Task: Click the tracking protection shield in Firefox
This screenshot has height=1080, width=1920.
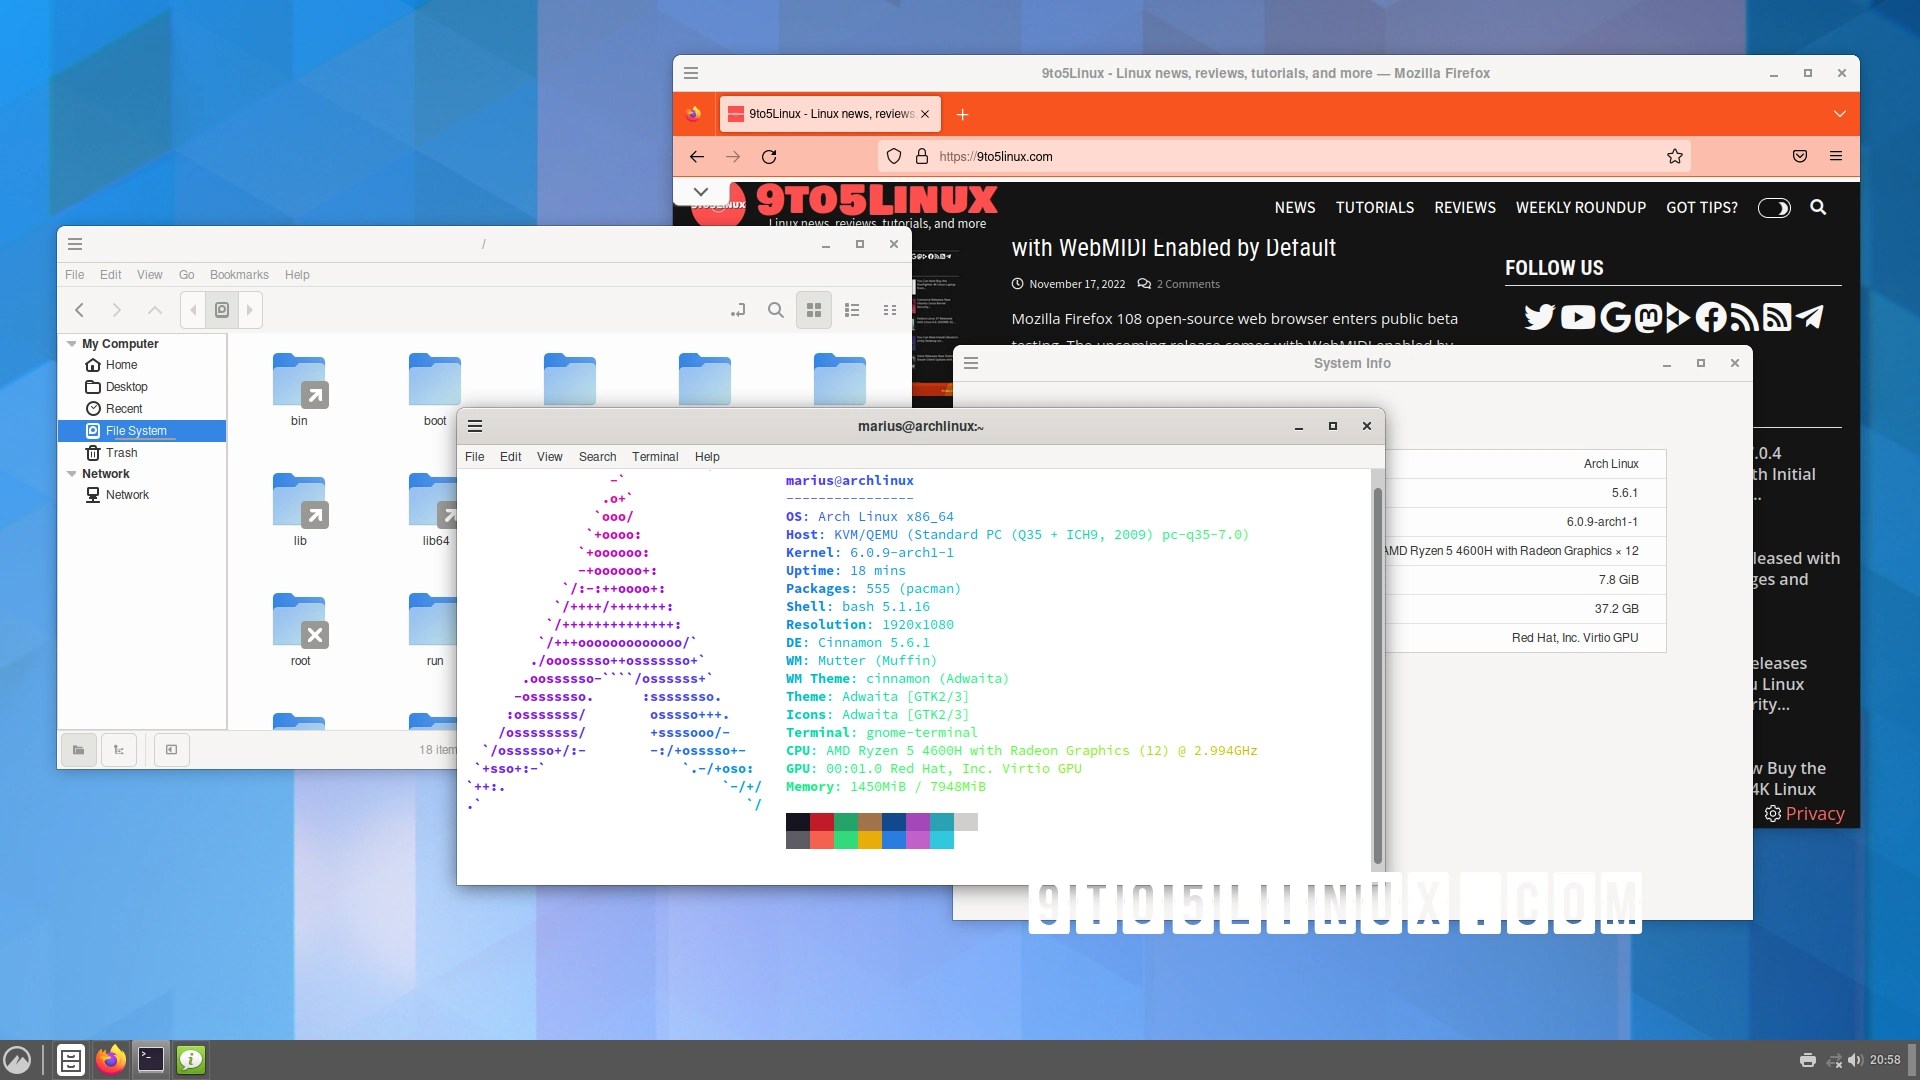Action: pos(893,156)
